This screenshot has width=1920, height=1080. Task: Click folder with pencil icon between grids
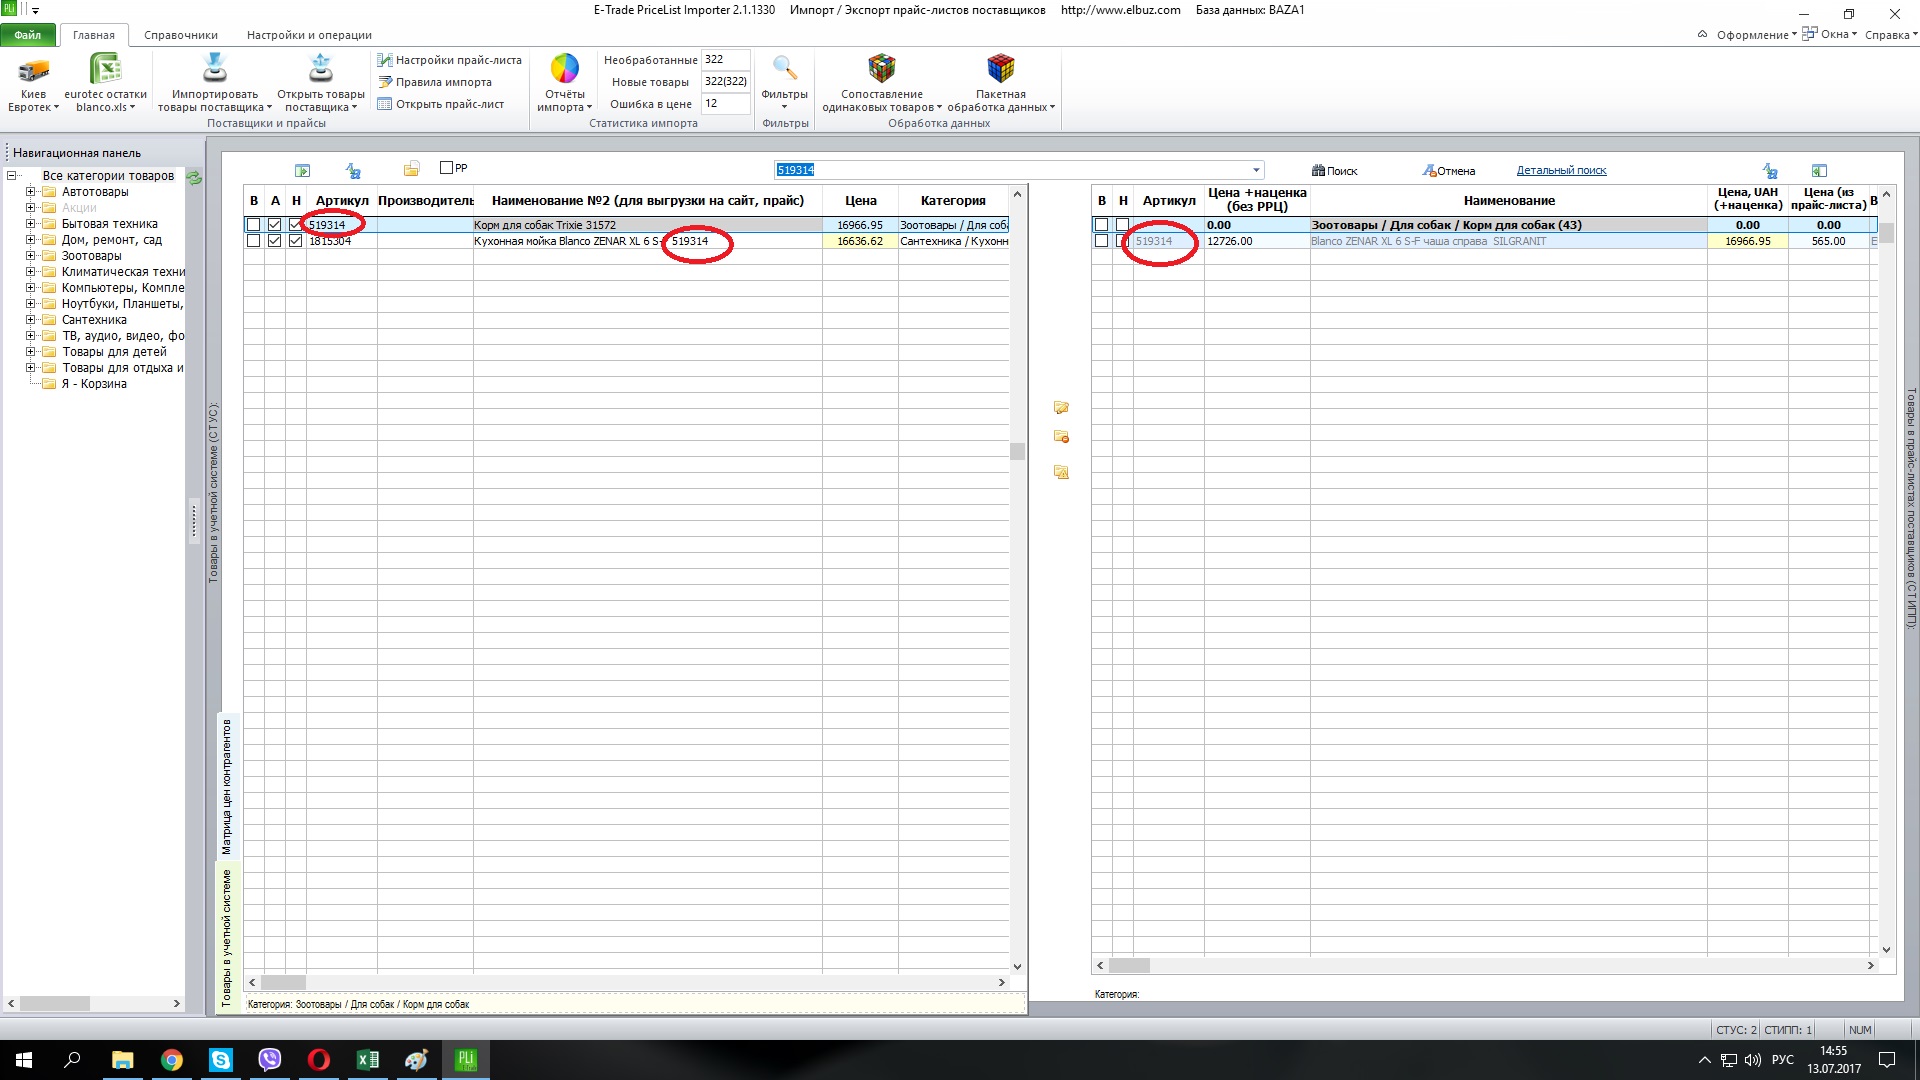[1061, 407]
